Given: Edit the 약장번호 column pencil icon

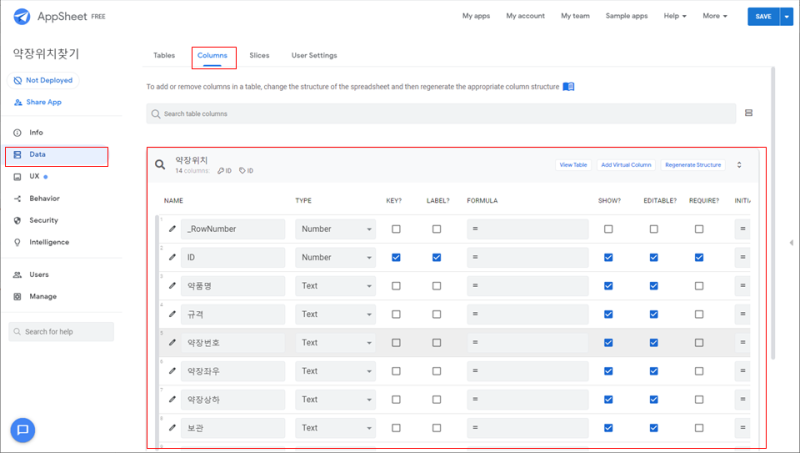Looking at the screenshot, I should coord(172,342).
